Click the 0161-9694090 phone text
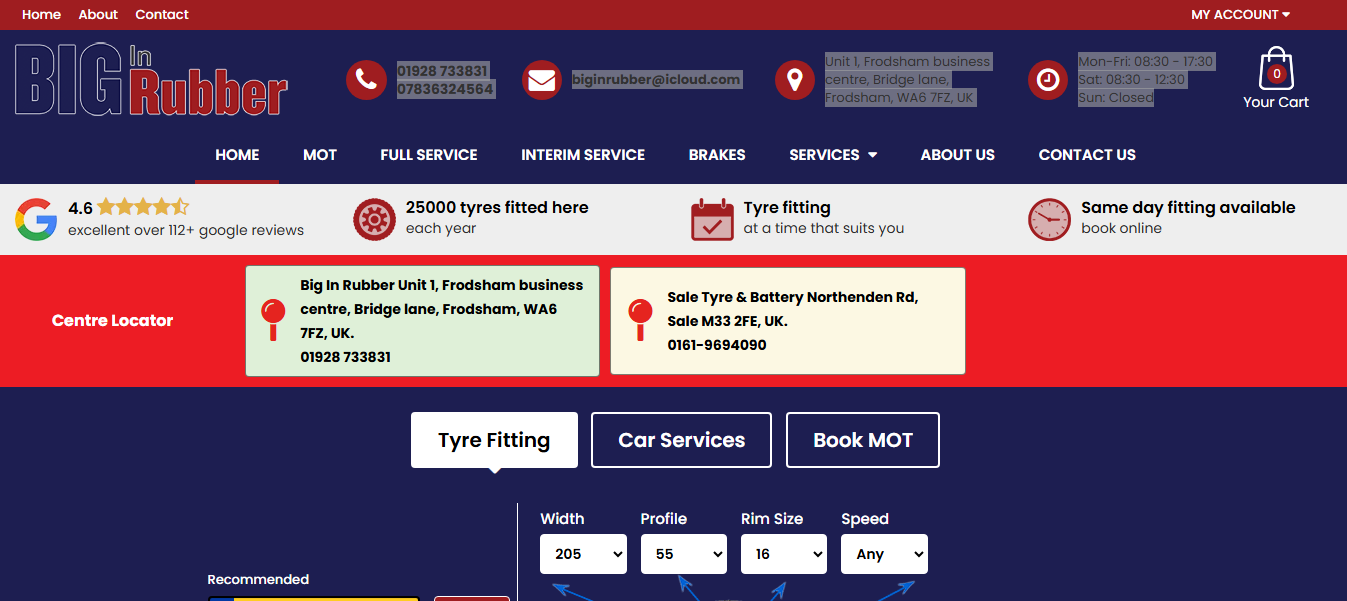 point(717,345)
